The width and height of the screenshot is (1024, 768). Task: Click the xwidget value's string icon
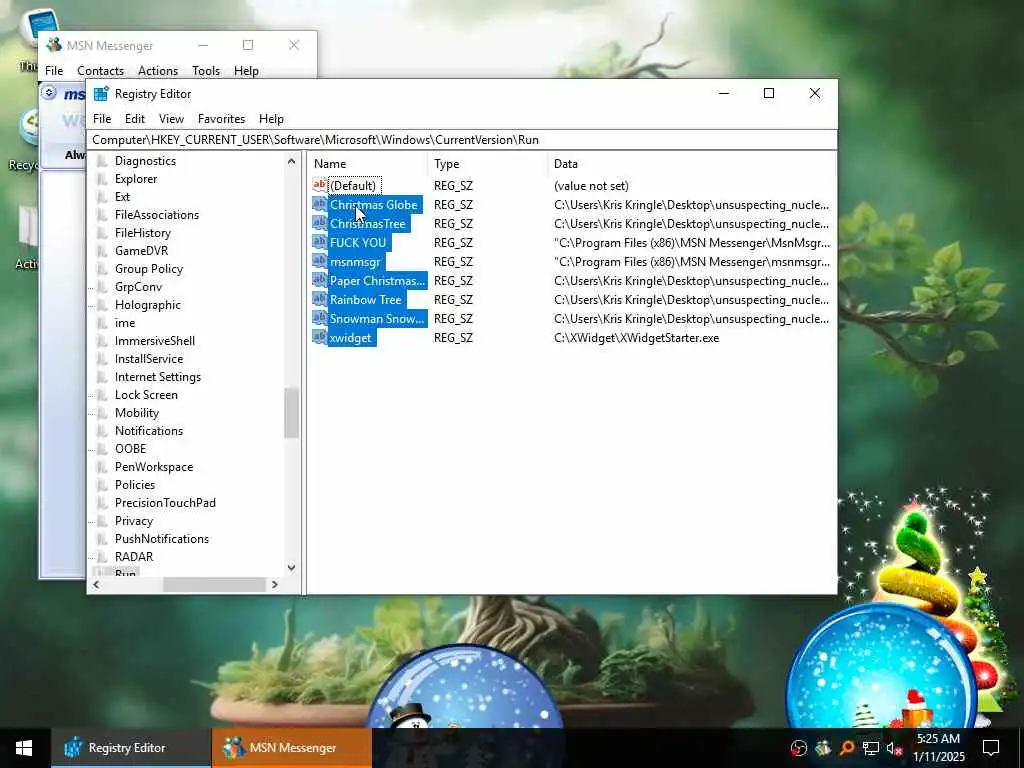(319, 337)
